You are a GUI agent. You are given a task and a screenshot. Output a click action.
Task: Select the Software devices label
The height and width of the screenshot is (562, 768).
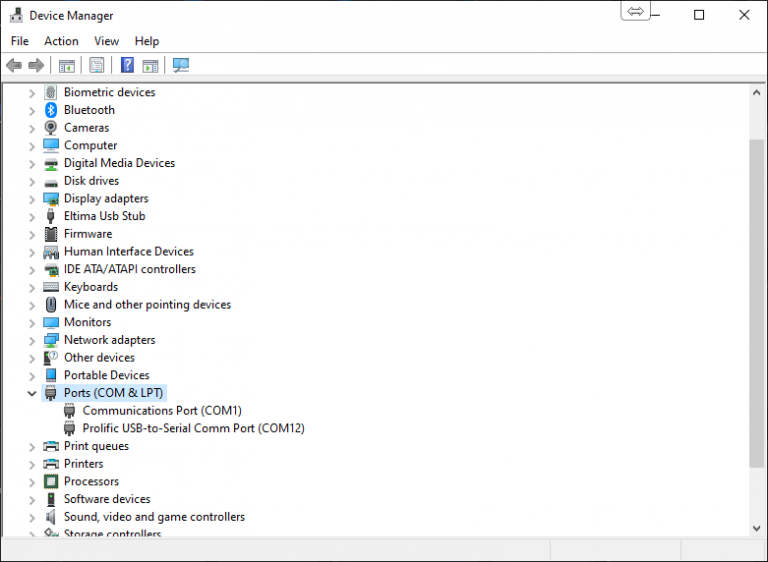[x=107, y=499]
